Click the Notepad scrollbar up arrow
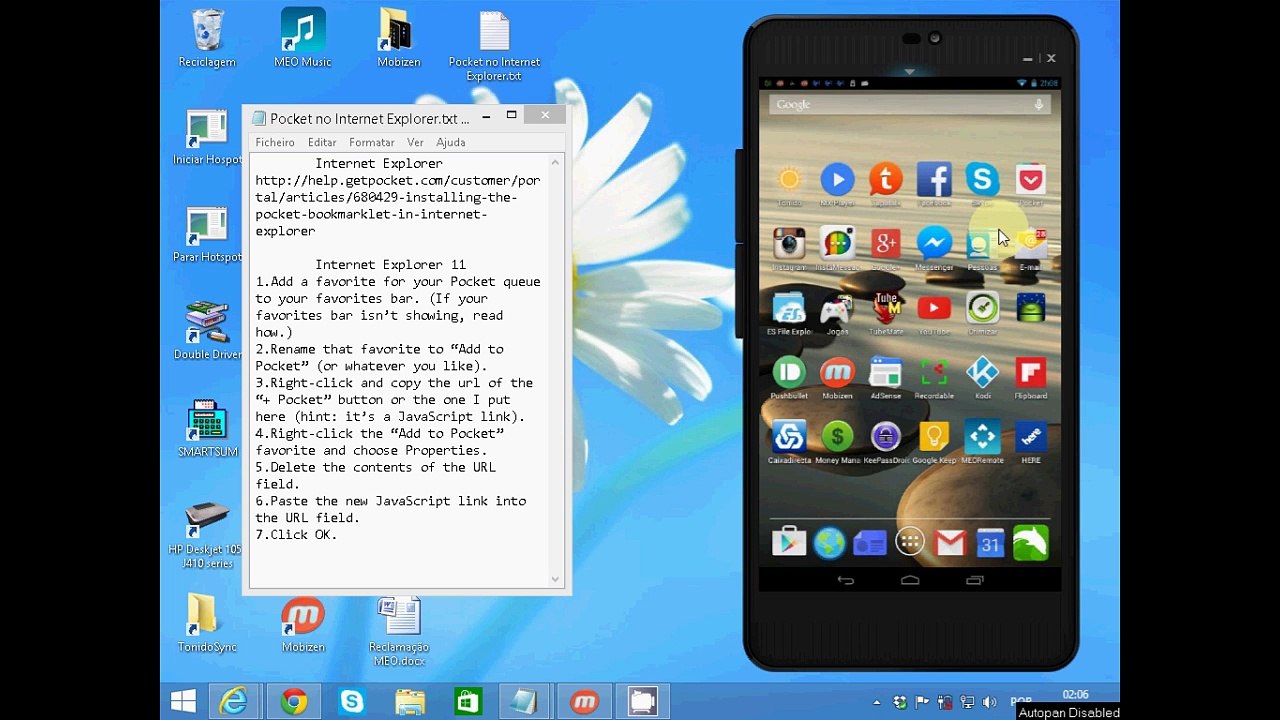The image size is (1280, 720). pyautogui.click(x=556, y=162)
